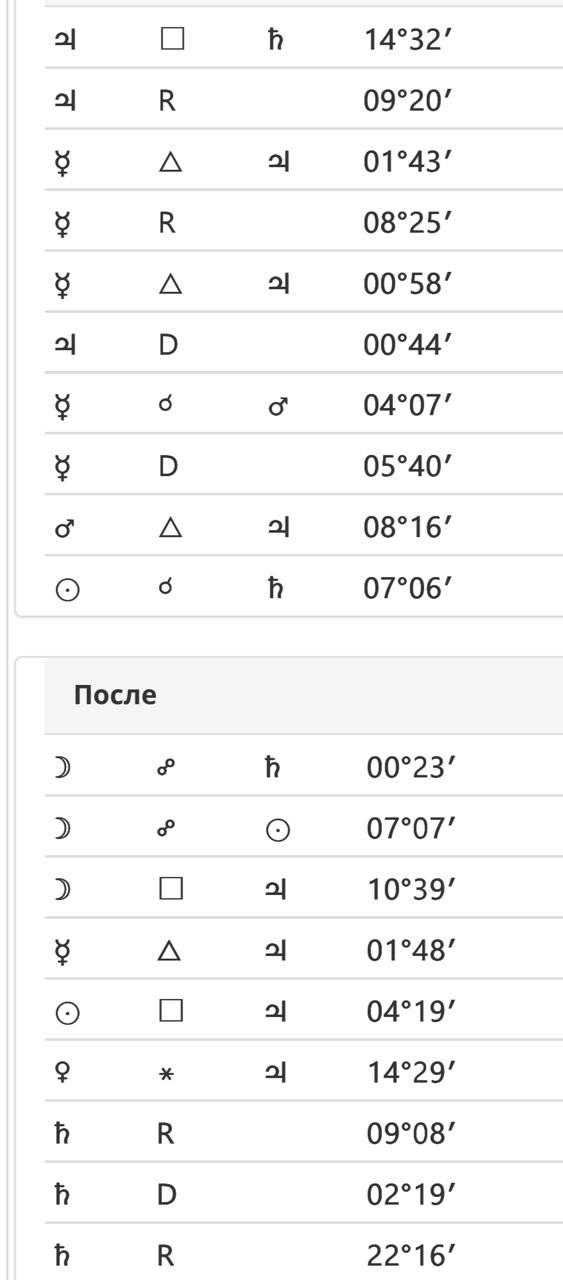Click the Sun symbol in the 07°06′ row
Image resolution: width=563 pixels, height=1280 pixels.
click(x=66, y=589)
